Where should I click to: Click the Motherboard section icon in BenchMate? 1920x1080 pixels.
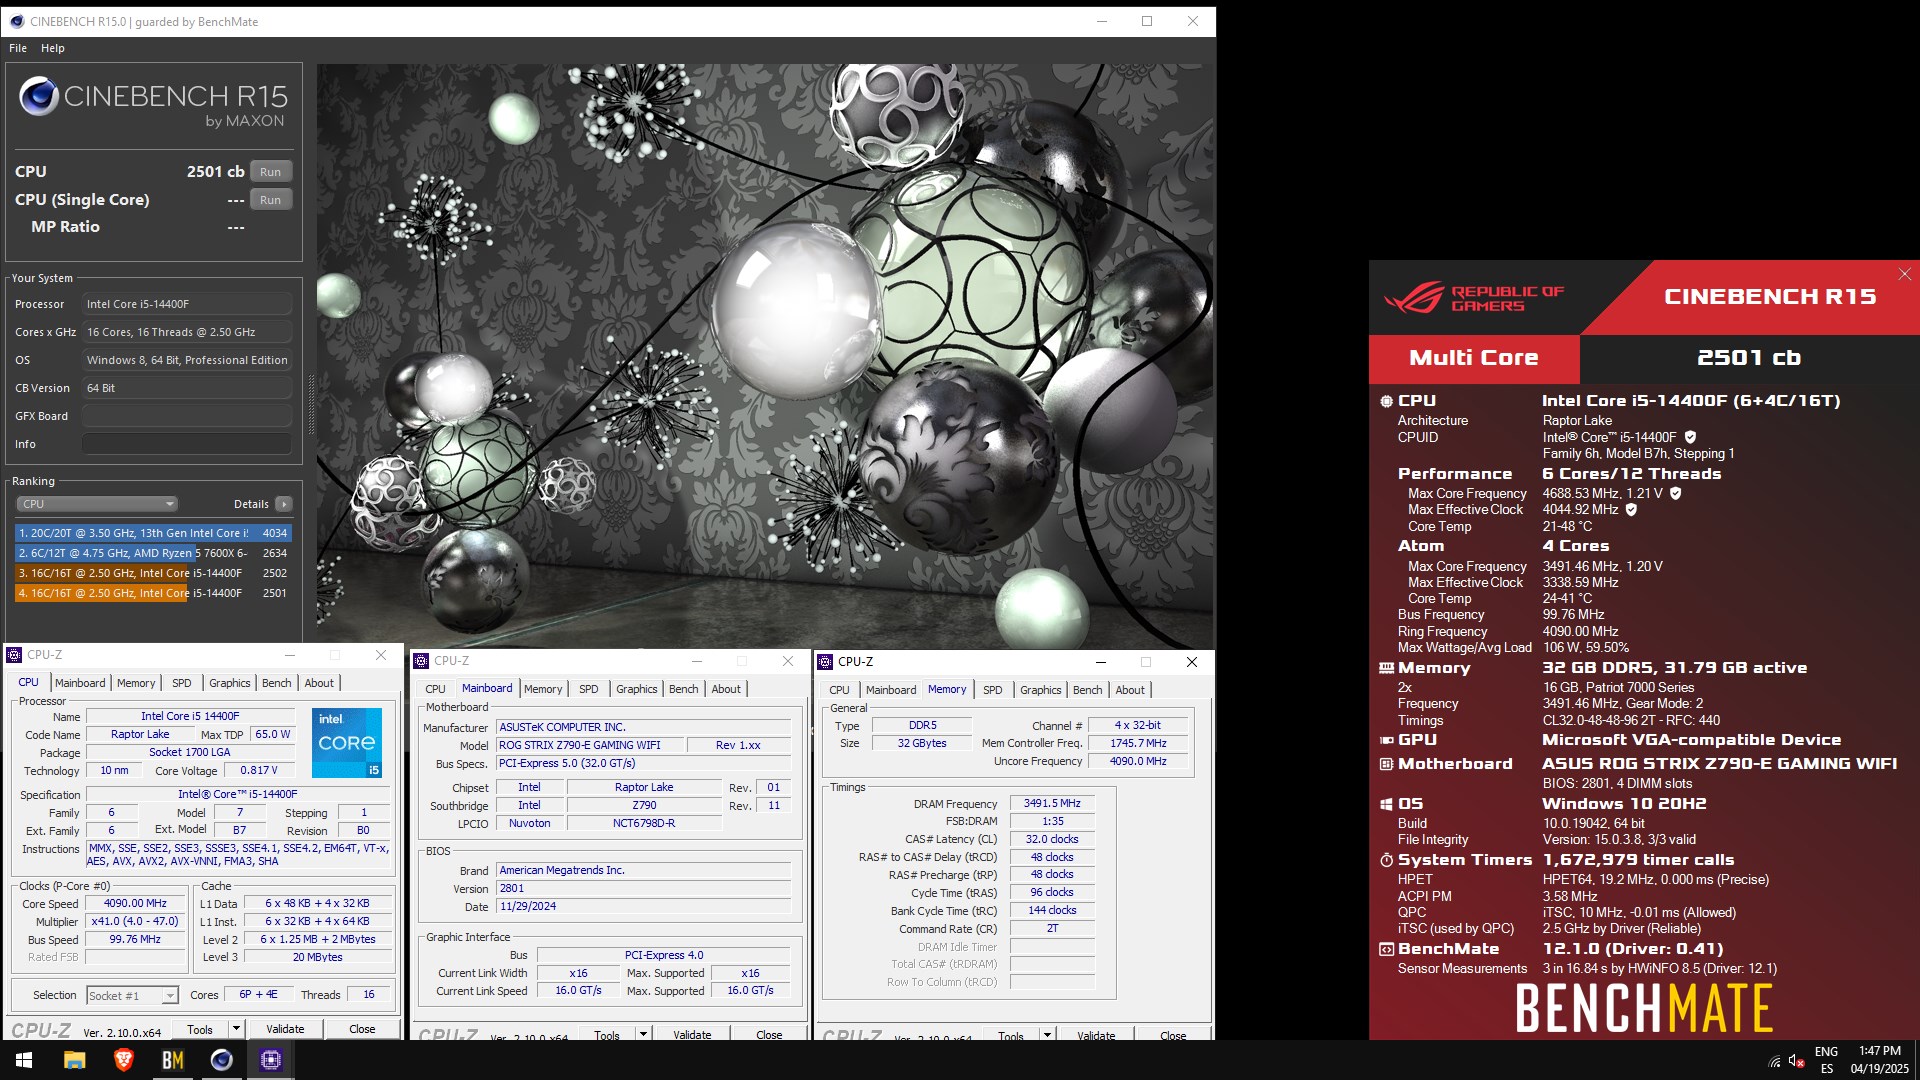click(1386, 764)
